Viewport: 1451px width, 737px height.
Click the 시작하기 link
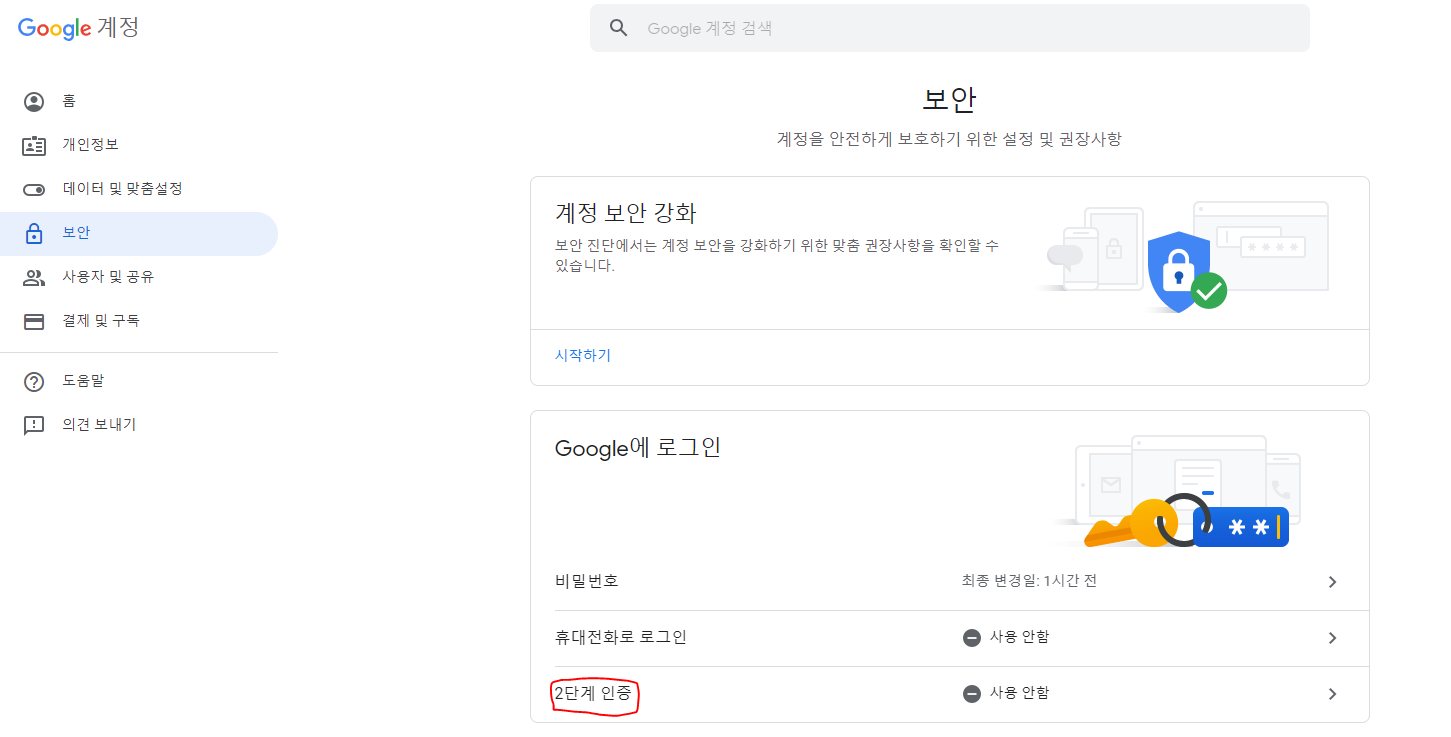pos(583,355)
